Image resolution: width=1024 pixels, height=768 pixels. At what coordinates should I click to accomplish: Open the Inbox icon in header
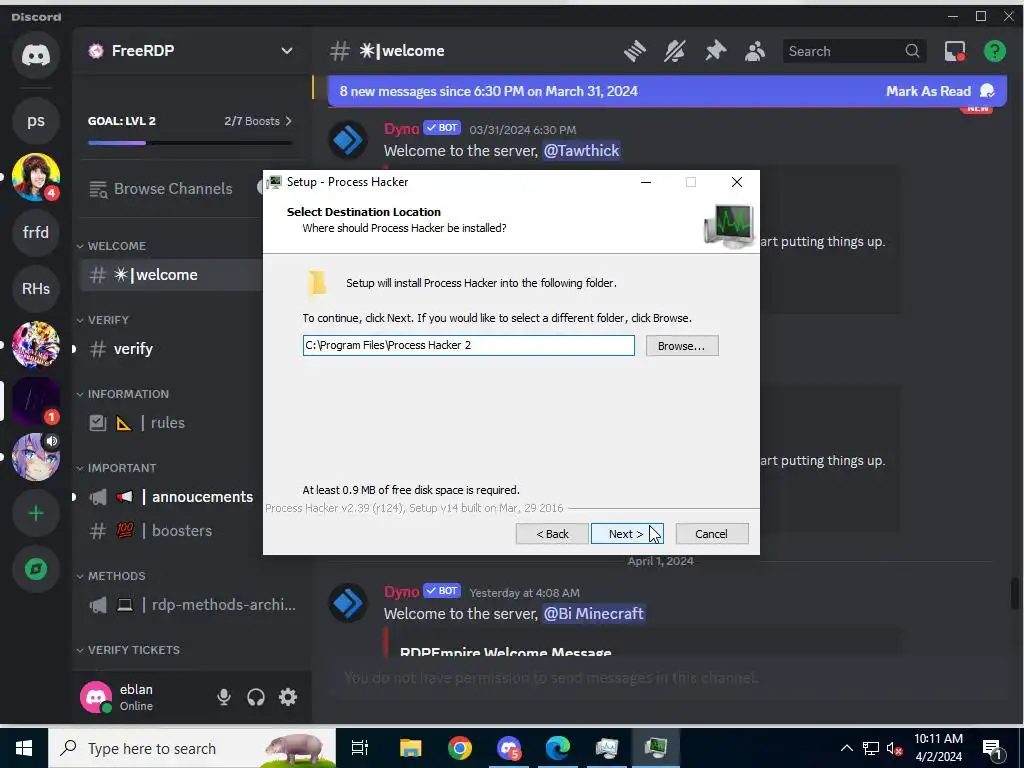coord(955,51)
